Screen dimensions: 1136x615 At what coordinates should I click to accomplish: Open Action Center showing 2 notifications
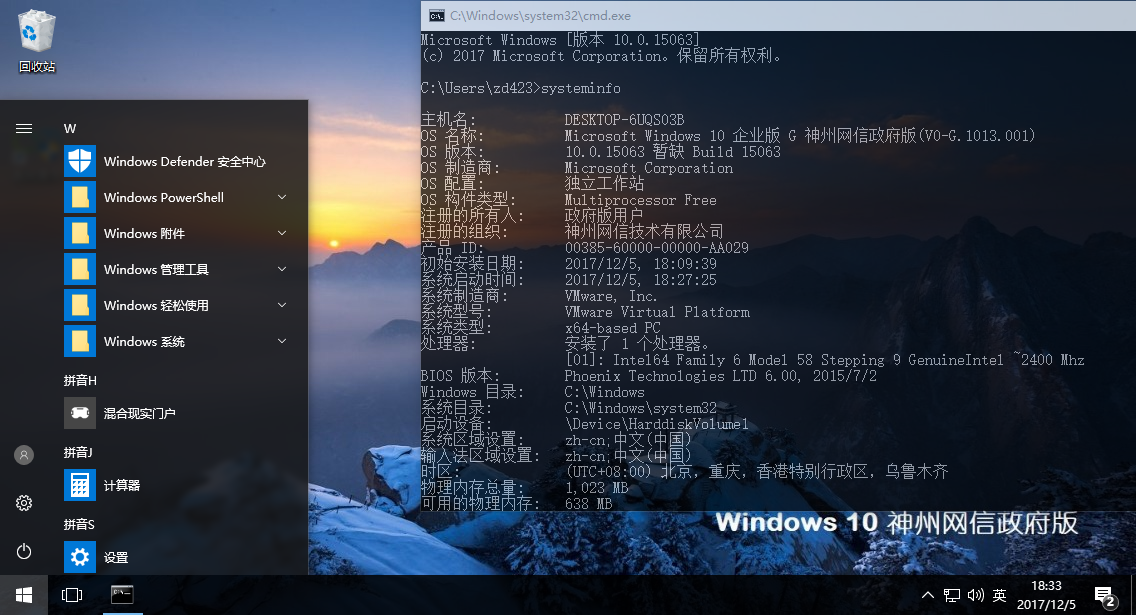pyautogui.click(x=1107, y=595)
